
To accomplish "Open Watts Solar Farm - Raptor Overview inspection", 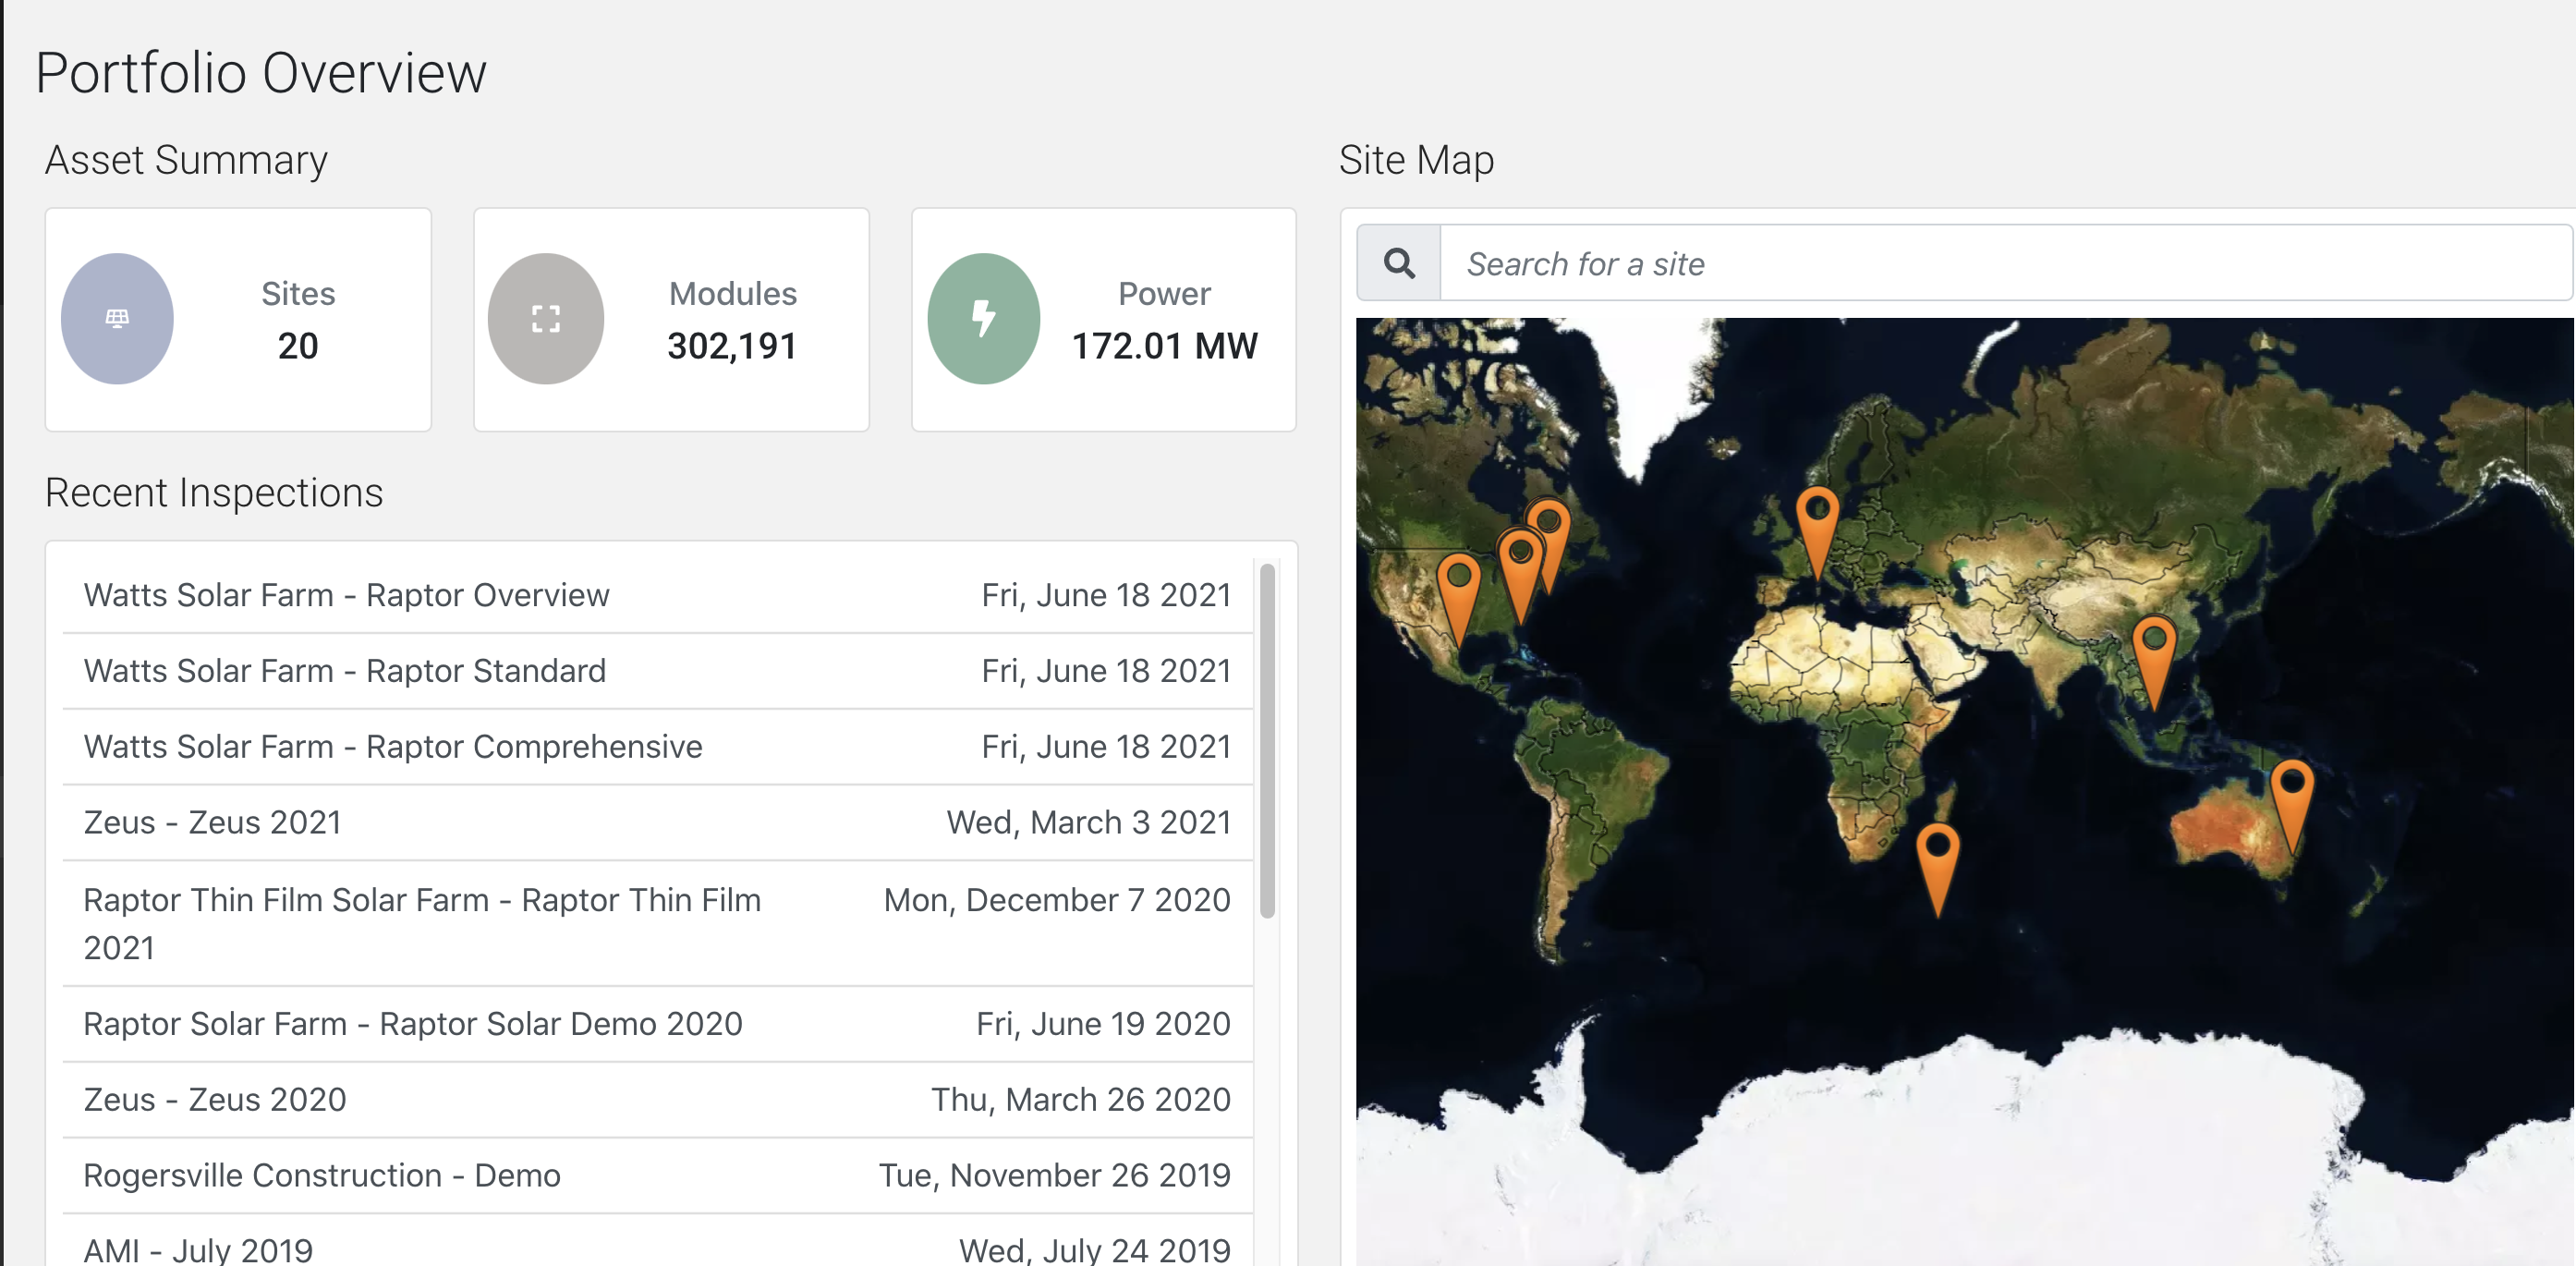I will click(x=657, y=595).
